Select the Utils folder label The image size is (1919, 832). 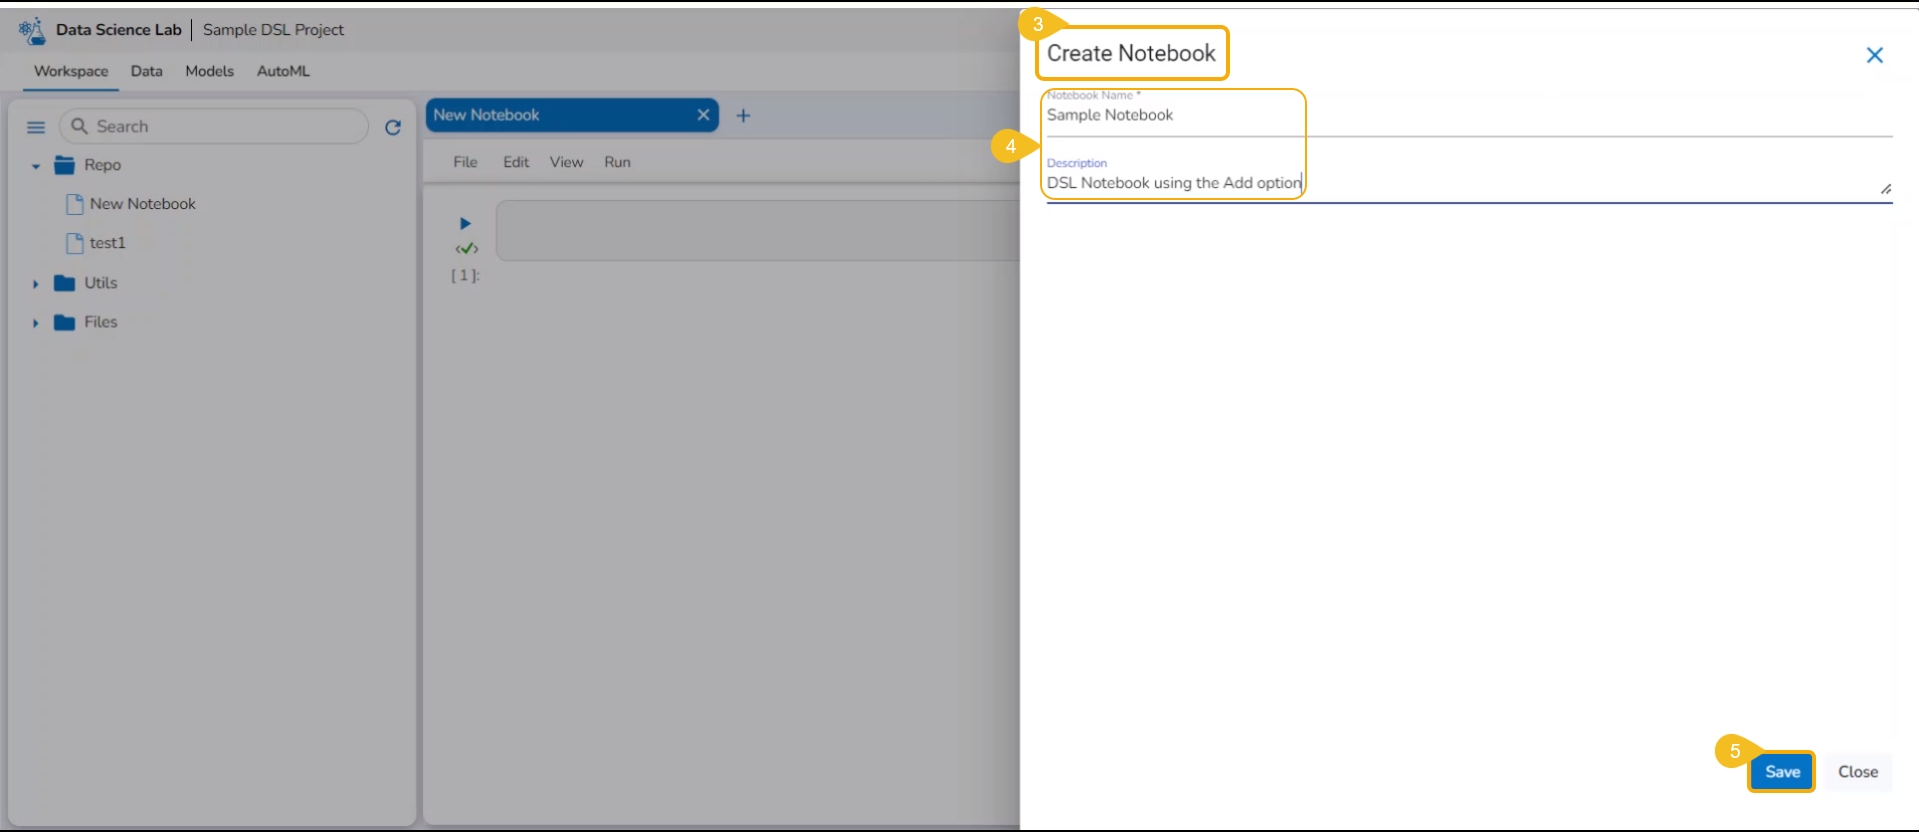[x=101, y=283]
